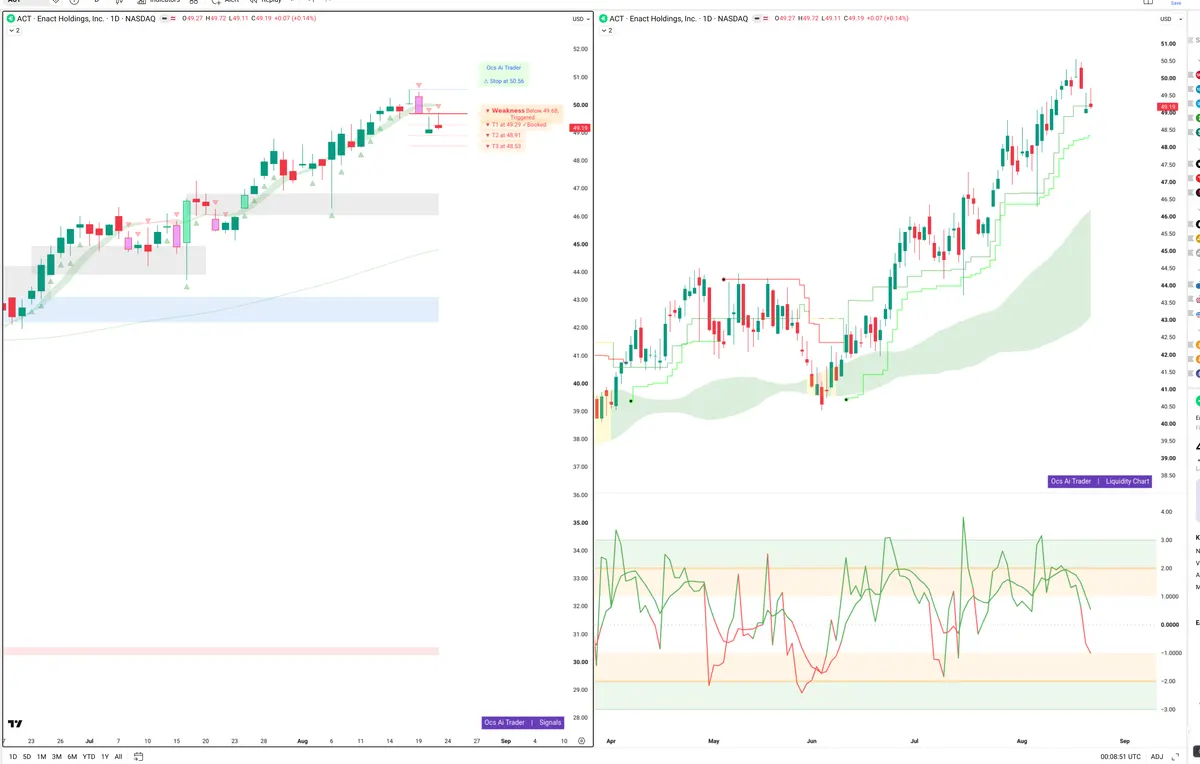The image size is (1200, 764).
Task: Select the YTD time range
Action: tap(89, 757)
